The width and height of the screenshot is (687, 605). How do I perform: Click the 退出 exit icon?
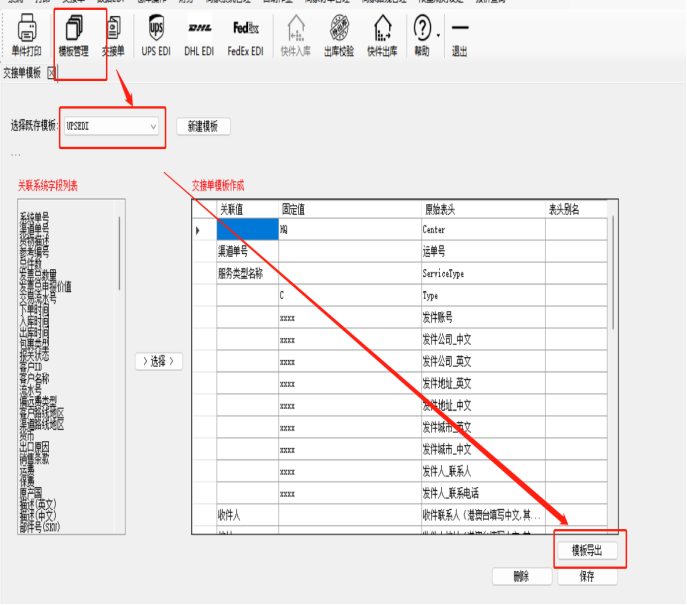(x=459, y=35)
